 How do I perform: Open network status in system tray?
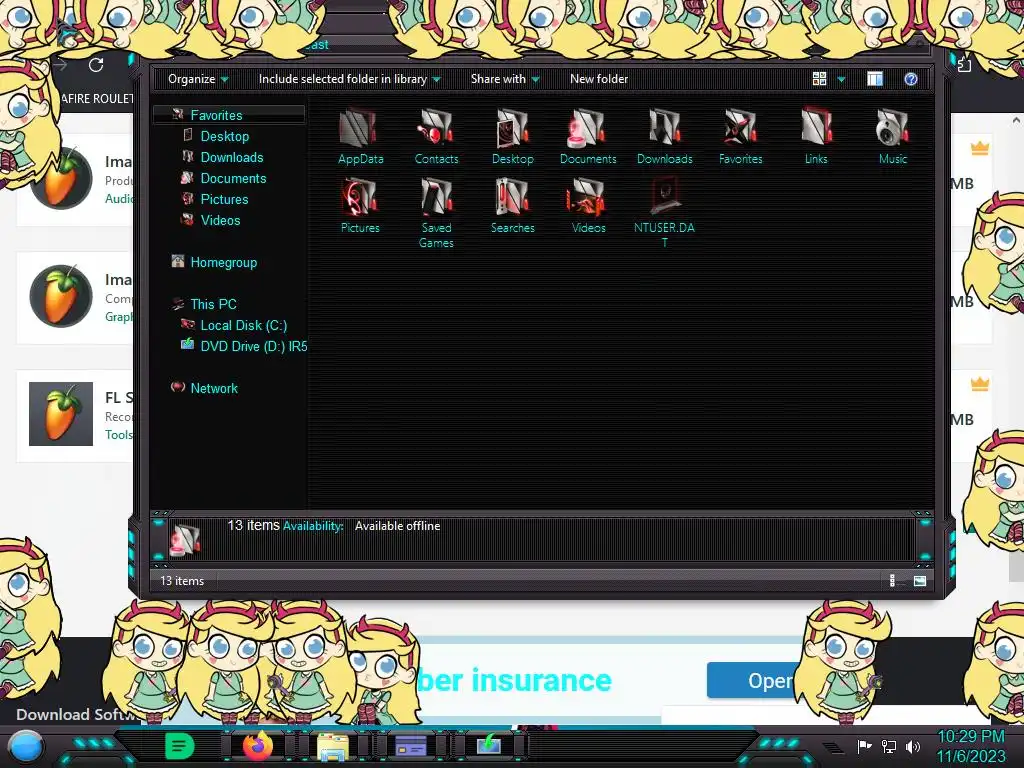pos(889,746)
